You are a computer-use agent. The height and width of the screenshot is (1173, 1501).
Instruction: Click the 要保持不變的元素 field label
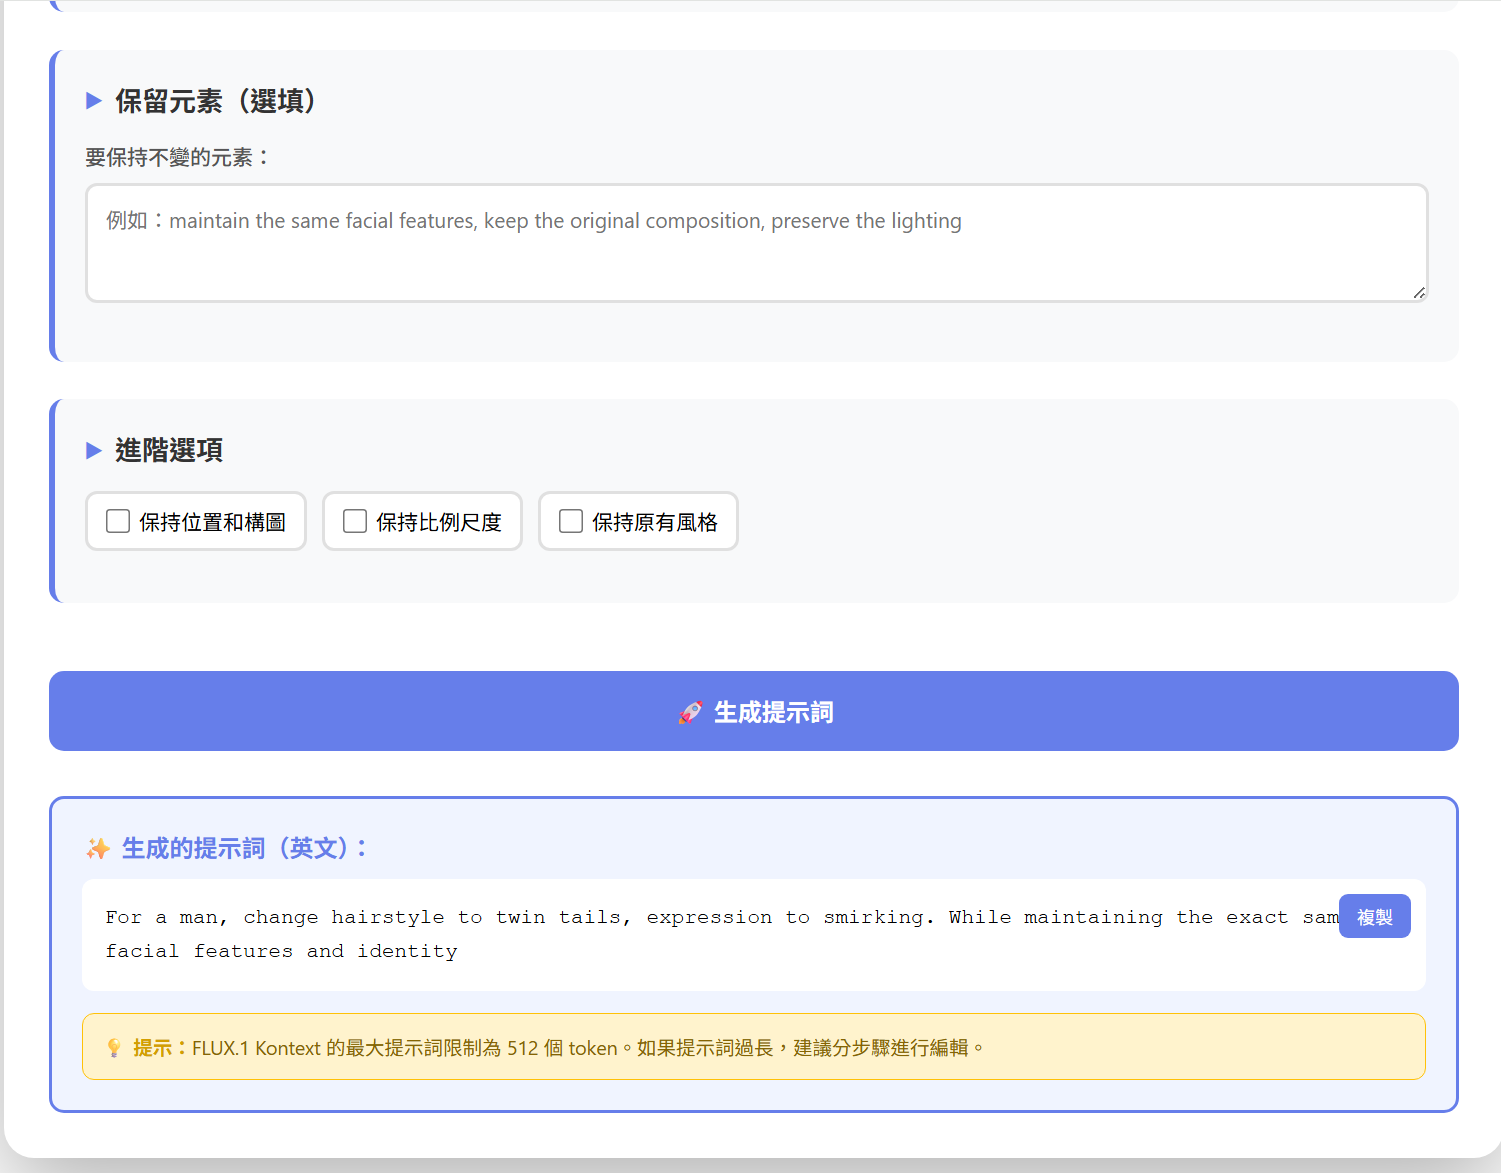click(x=177, y=158)
